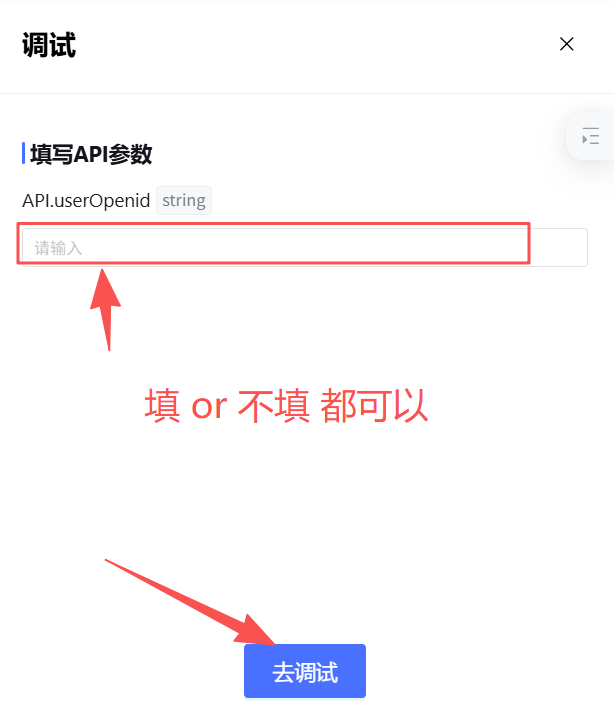Toggle the floating panel outline button

point(590,136)
